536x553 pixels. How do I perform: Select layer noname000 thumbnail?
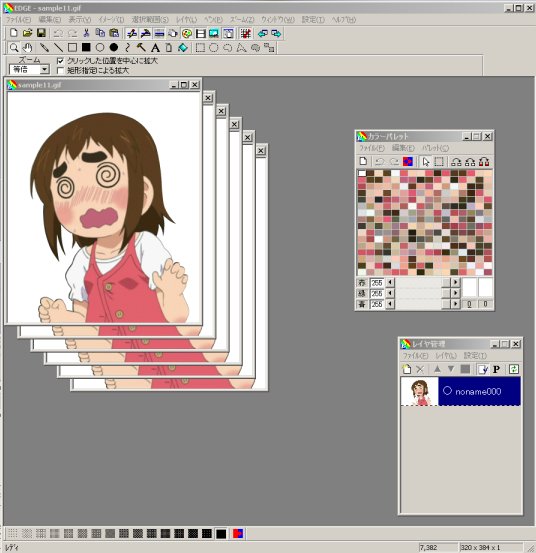click(x=419, y=391)
